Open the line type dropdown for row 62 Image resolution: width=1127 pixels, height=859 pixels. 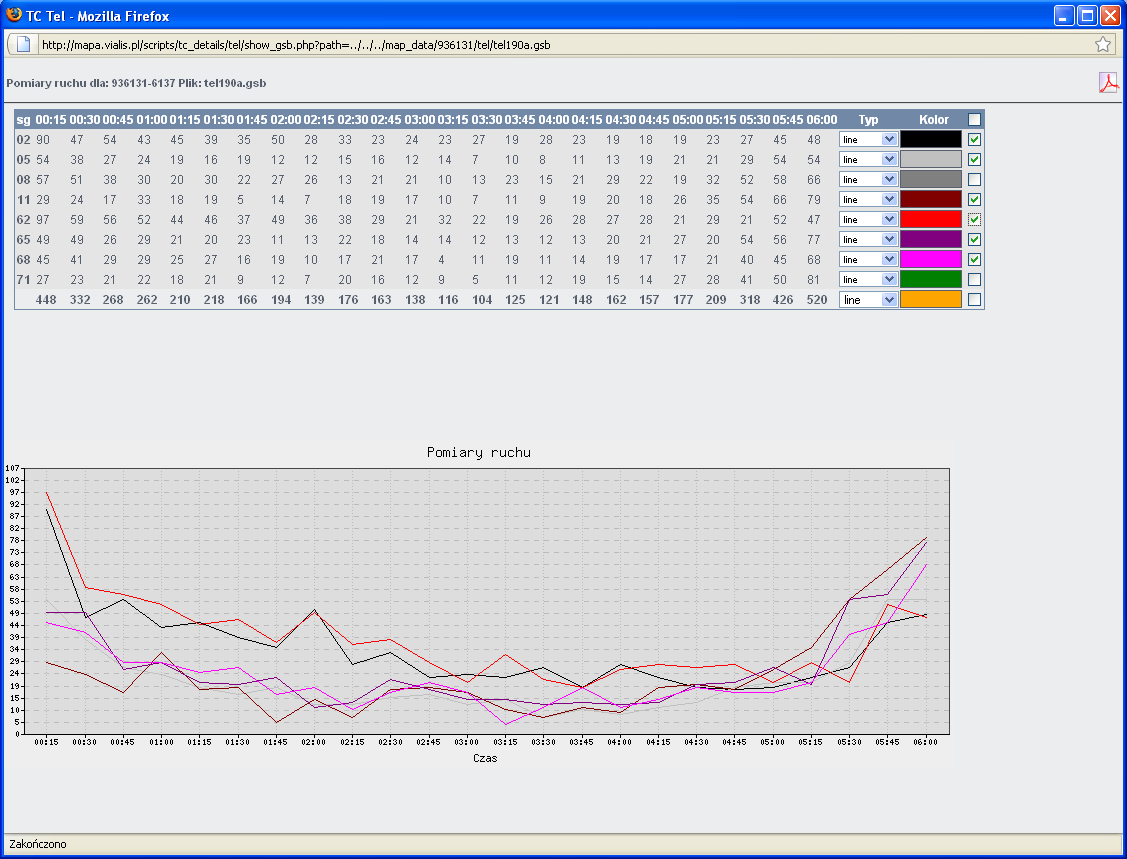[x=868, y=219]
